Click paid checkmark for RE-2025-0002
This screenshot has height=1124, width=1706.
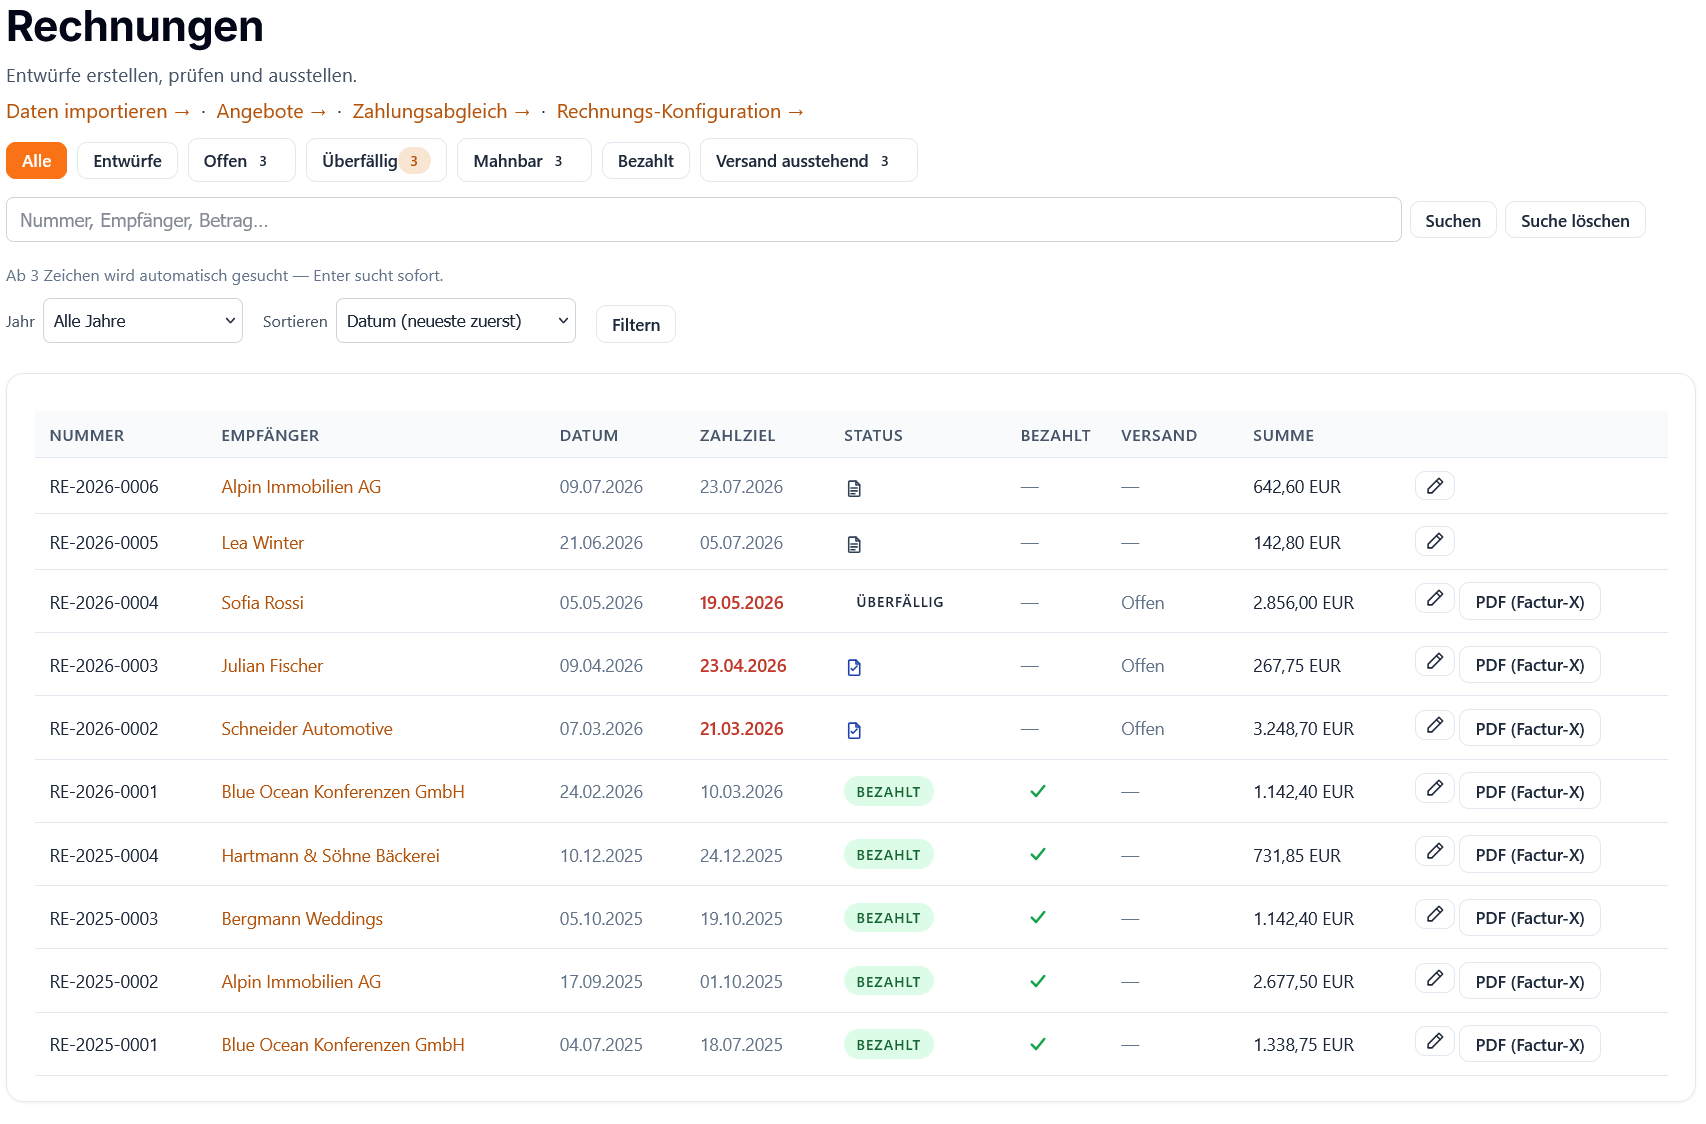1038,981
